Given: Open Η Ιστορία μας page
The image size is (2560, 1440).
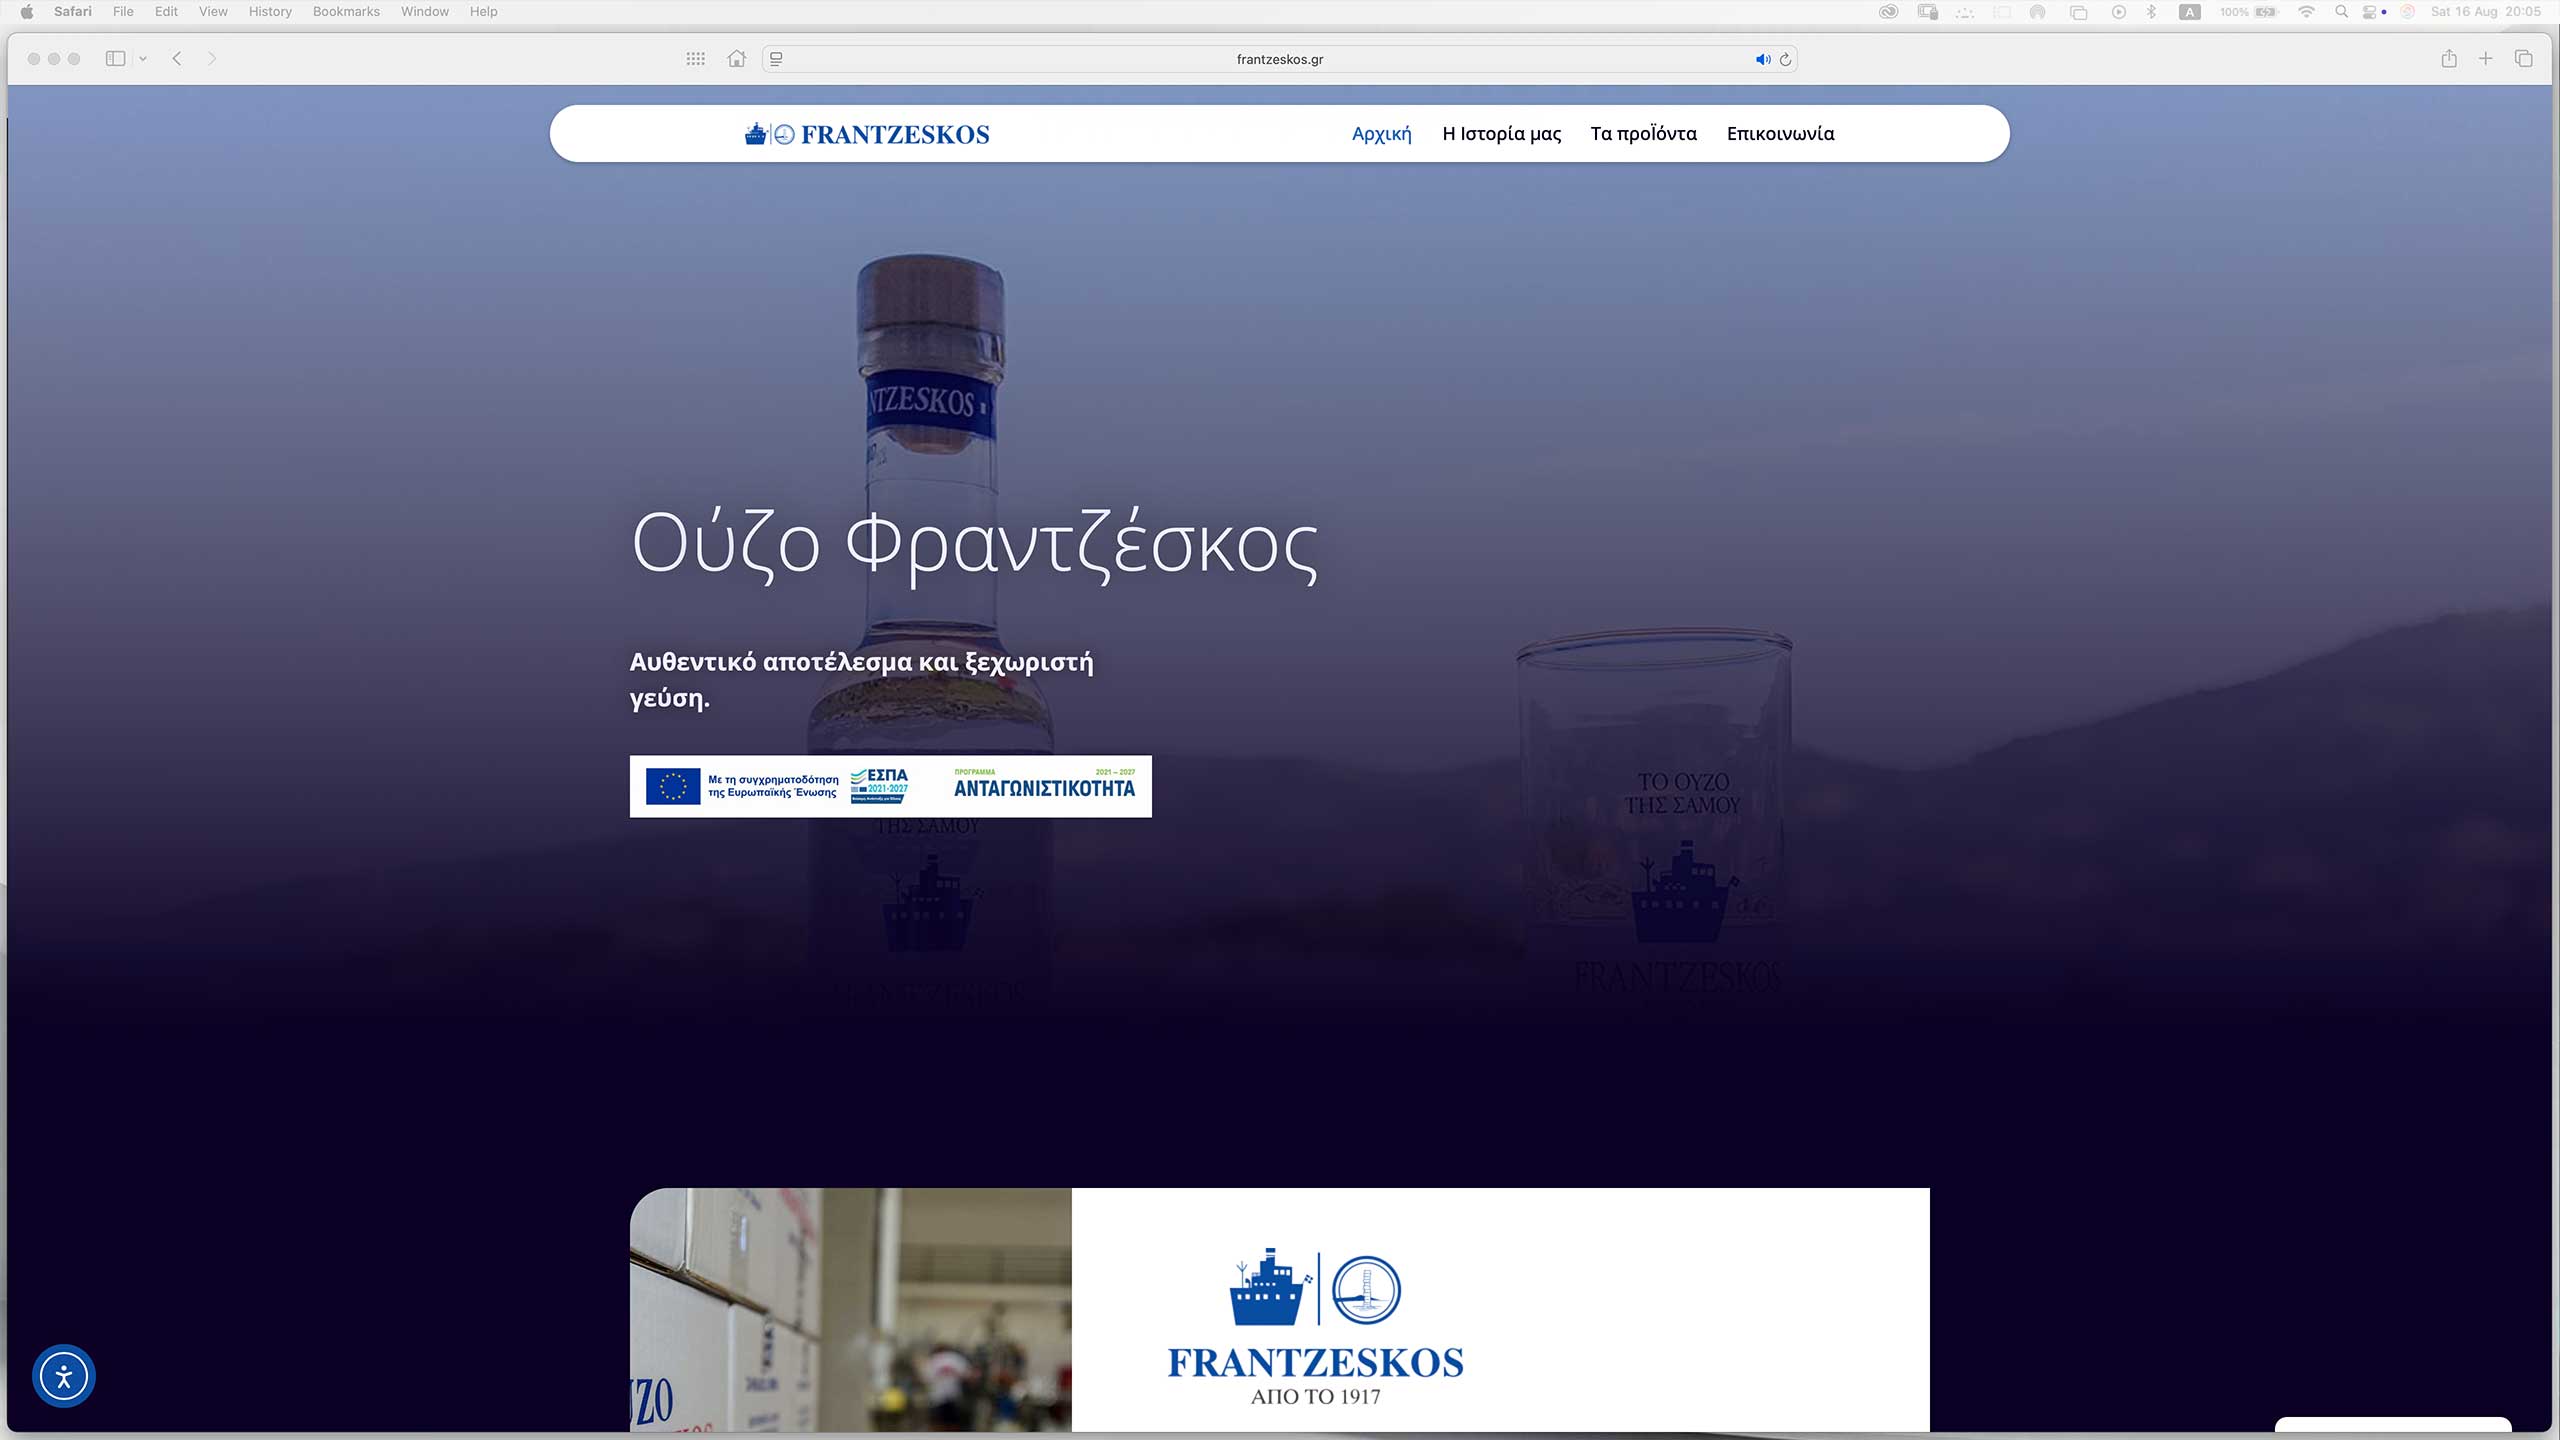Looking at the screenshot, I should pos(1501,134).
